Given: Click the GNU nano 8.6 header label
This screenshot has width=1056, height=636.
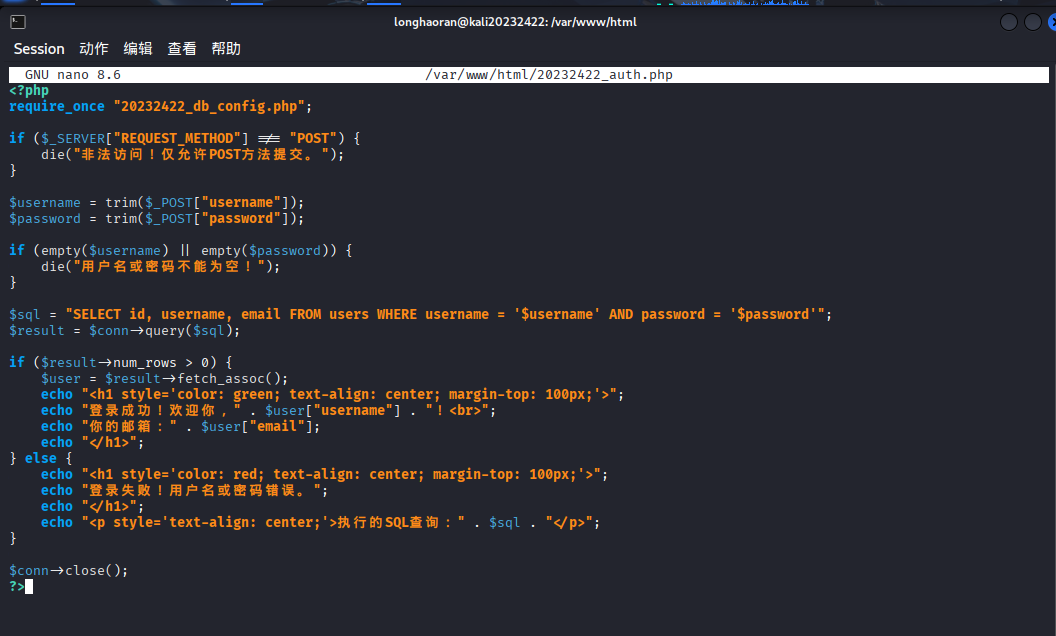Looking at the screenshot, I should 73,75.
